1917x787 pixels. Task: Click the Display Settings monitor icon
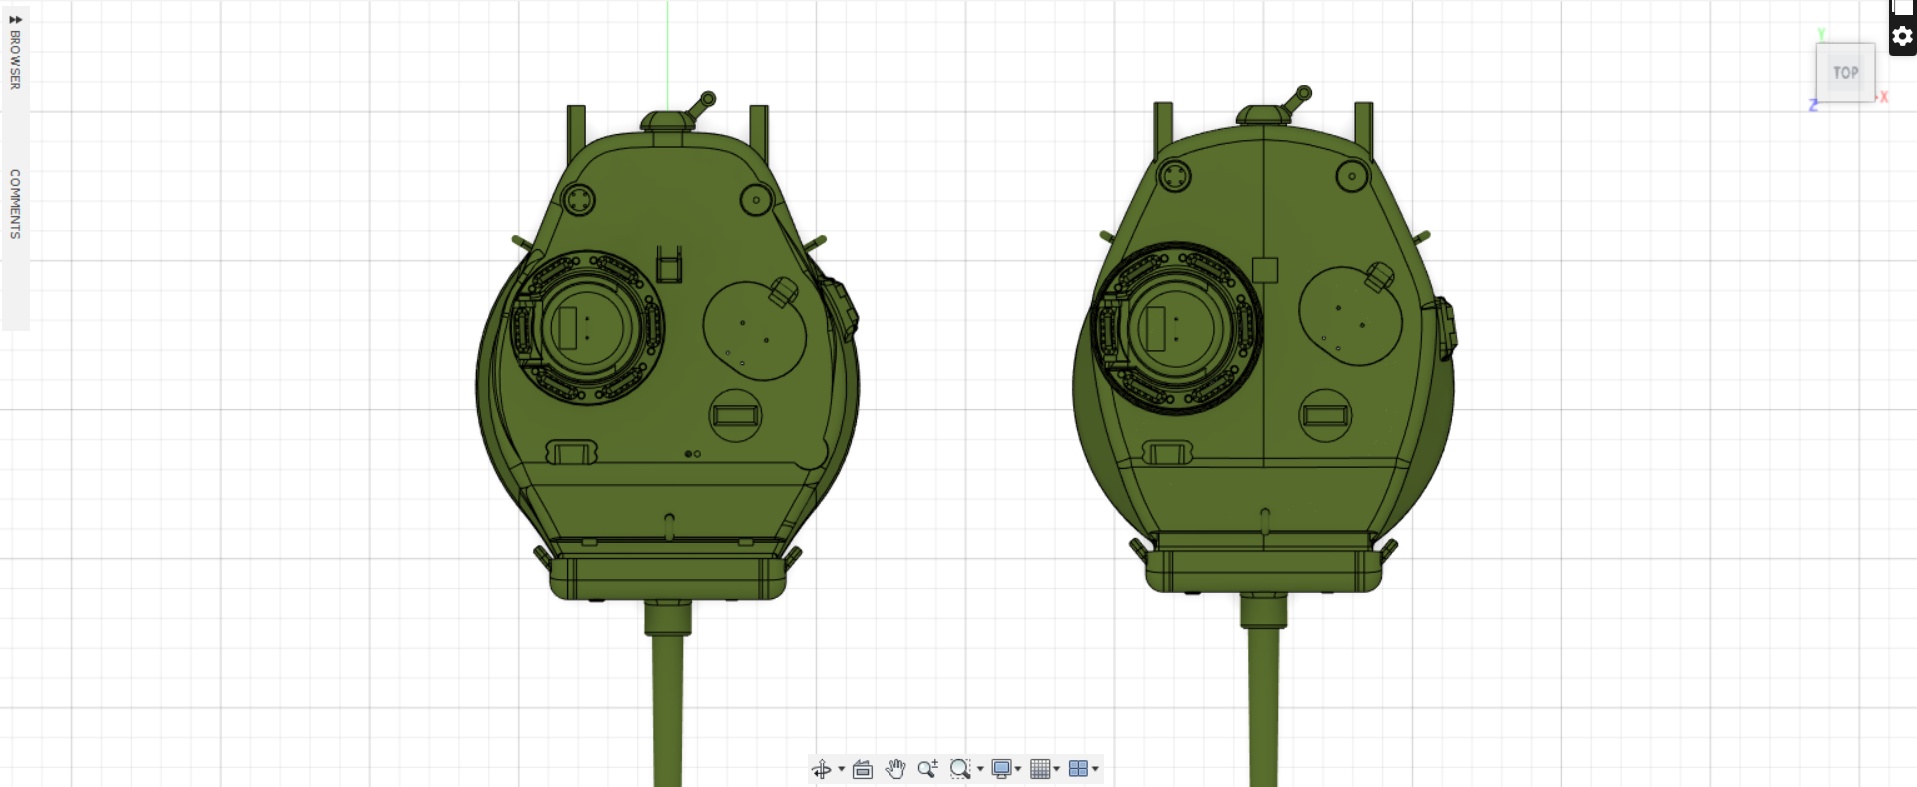coord(1001,769)
